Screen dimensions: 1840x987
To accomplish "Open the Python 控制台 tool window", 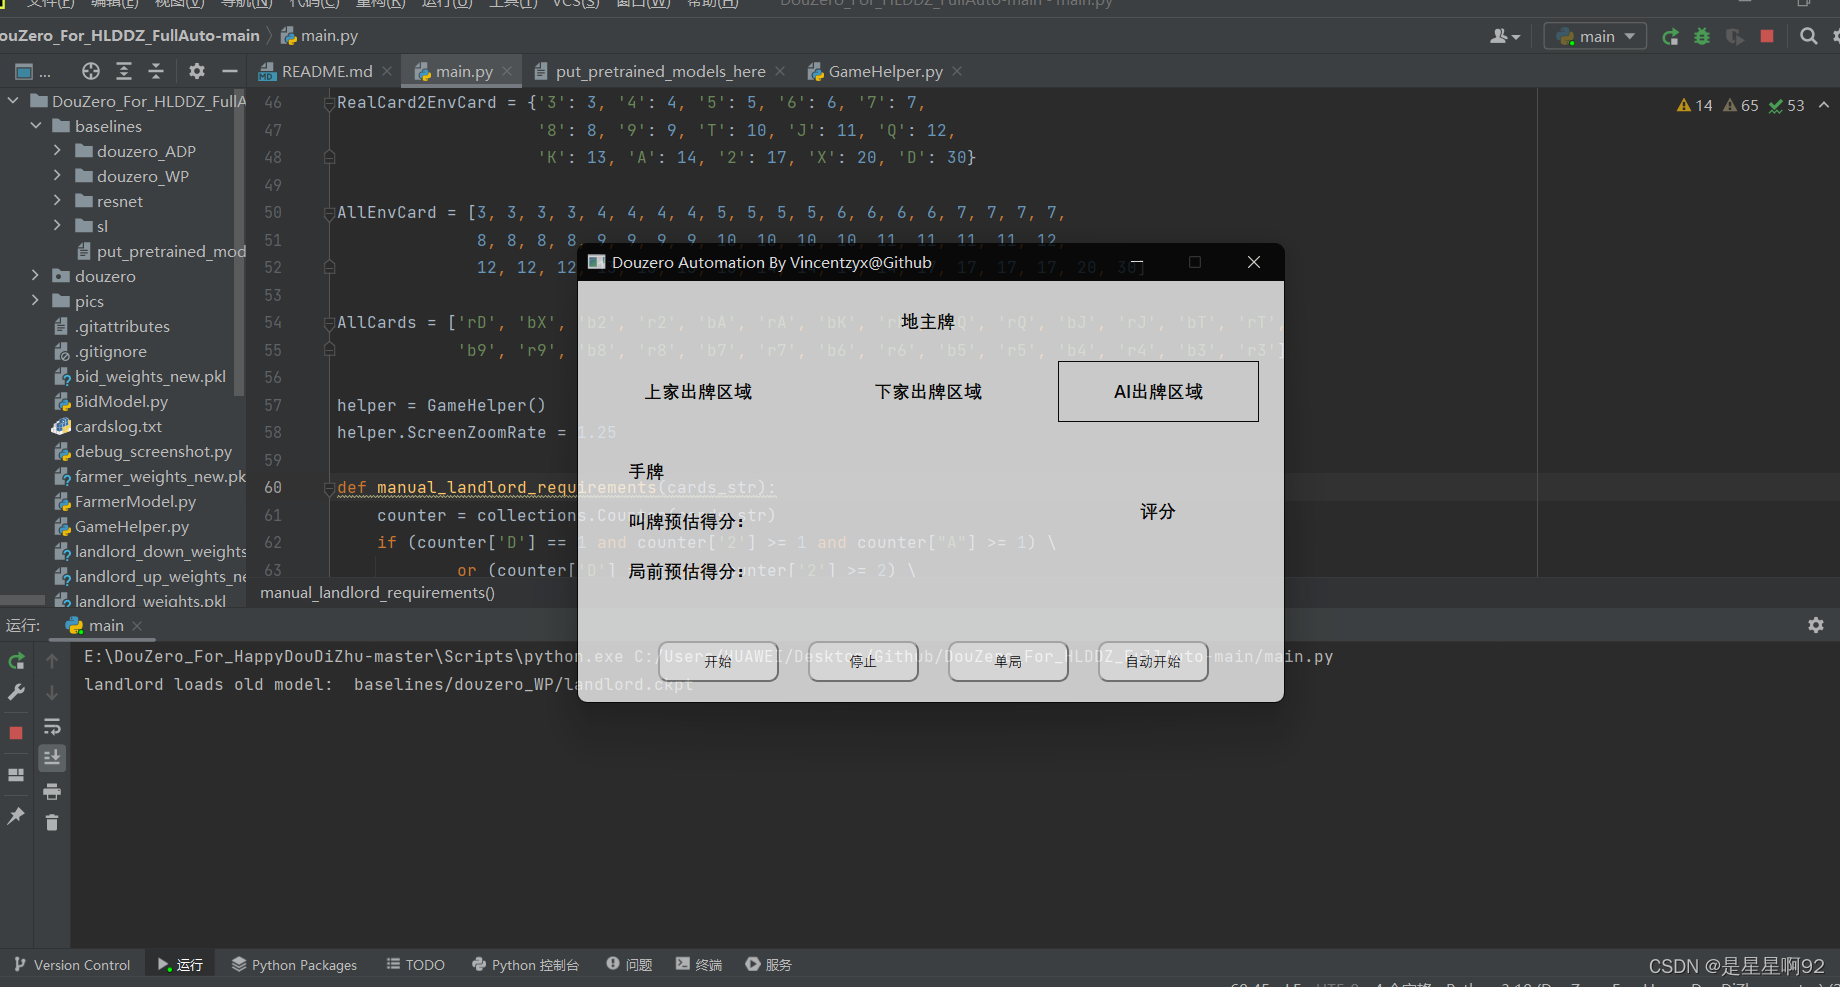I will [525, 965].
